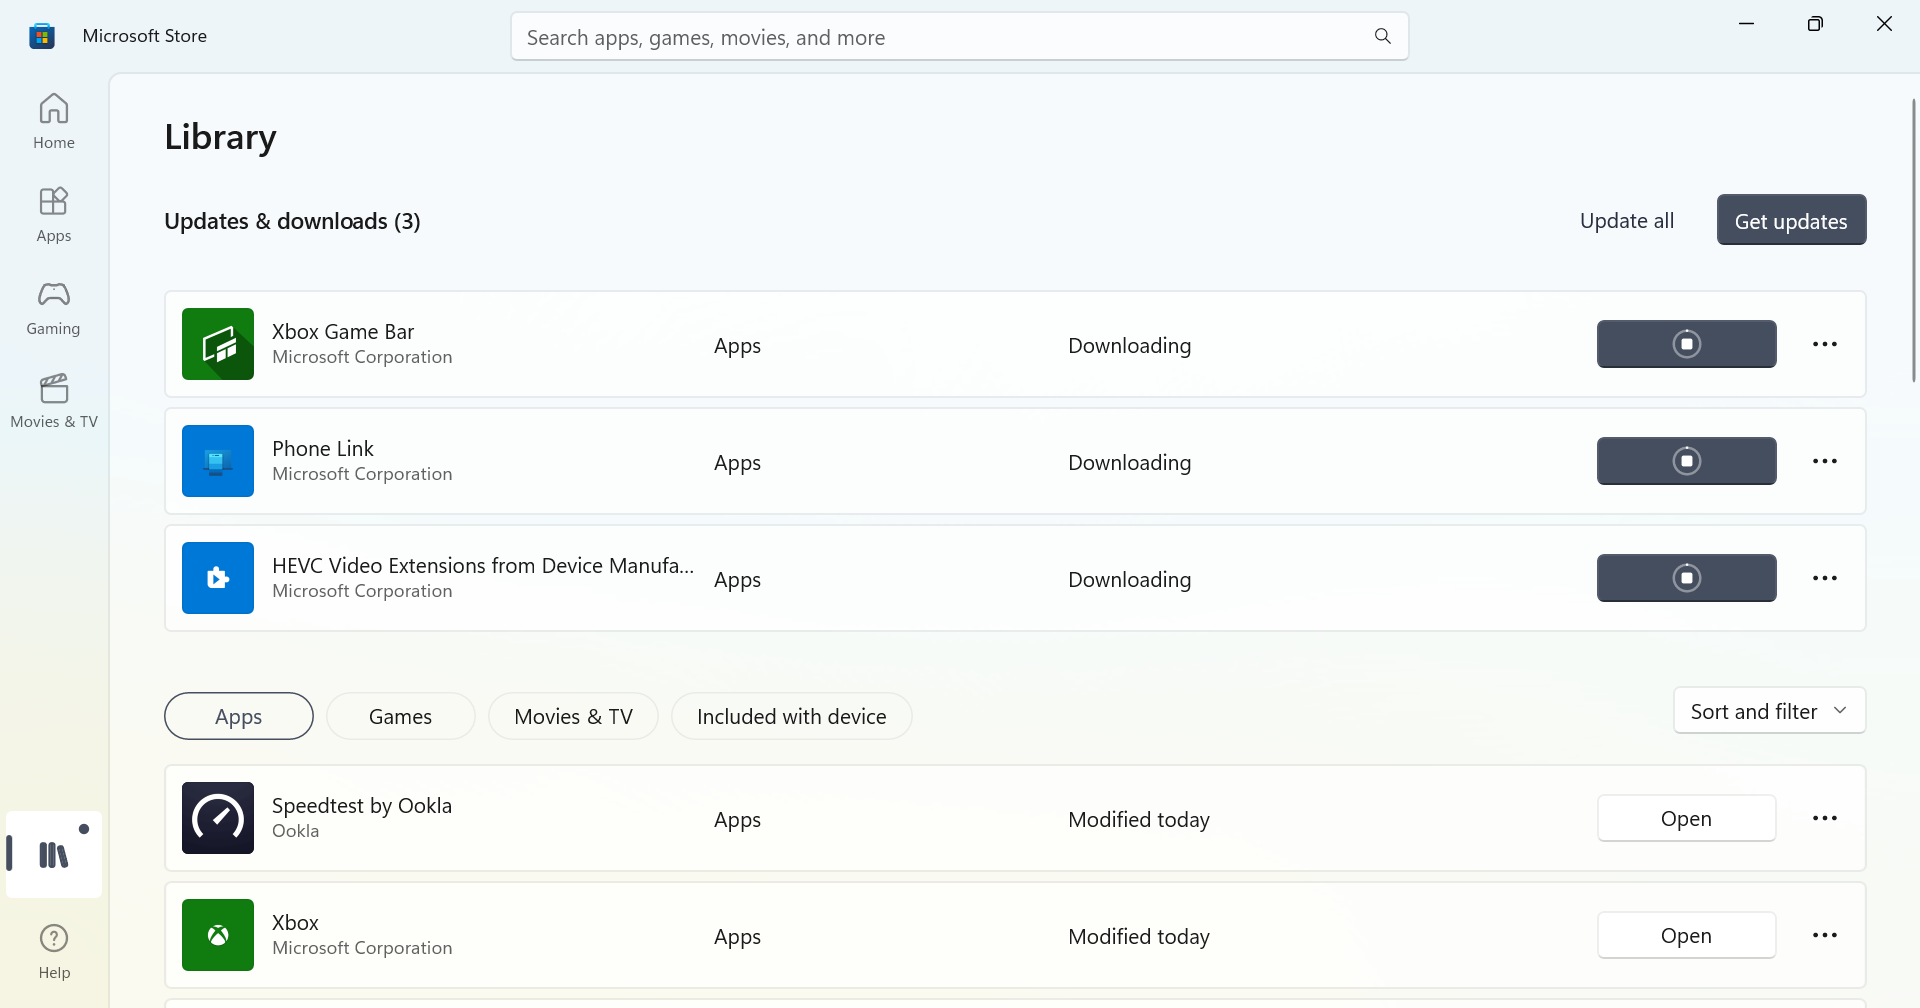This screenshot has width=1920, height=1008.
Task: Select Included with device filter tab
Action: coord(792,716)
